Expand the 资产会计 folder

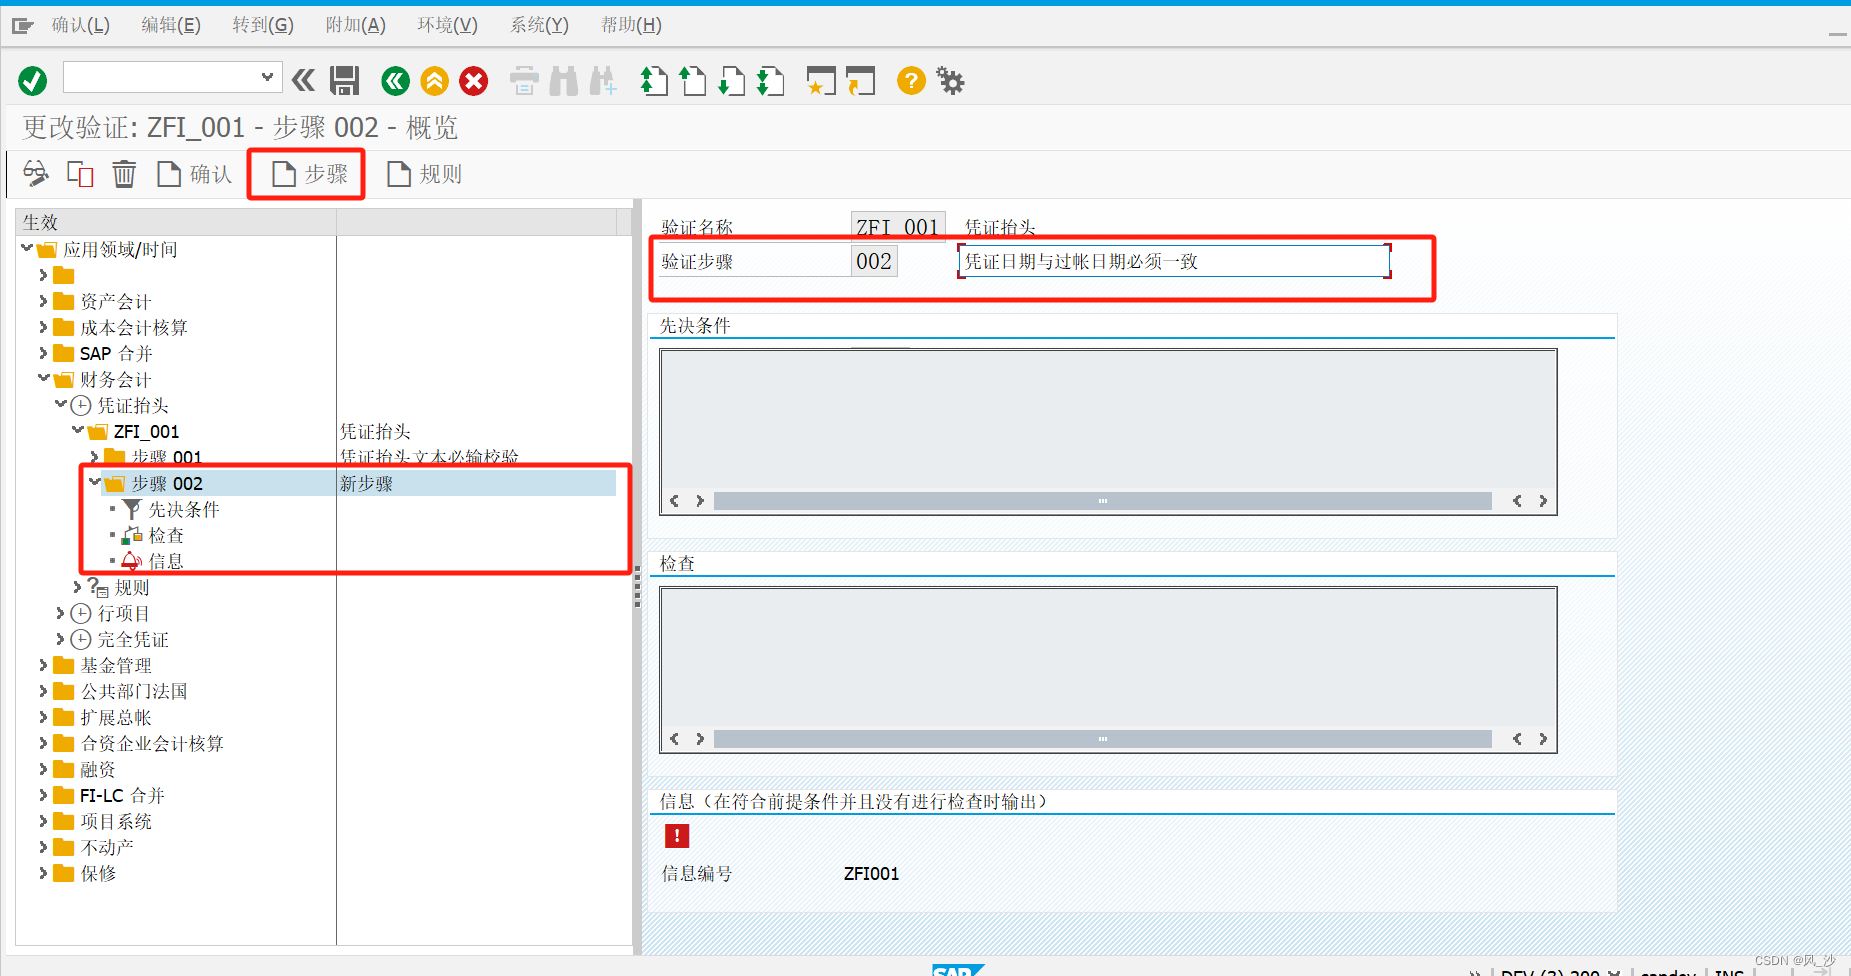[x=43, y=300]
